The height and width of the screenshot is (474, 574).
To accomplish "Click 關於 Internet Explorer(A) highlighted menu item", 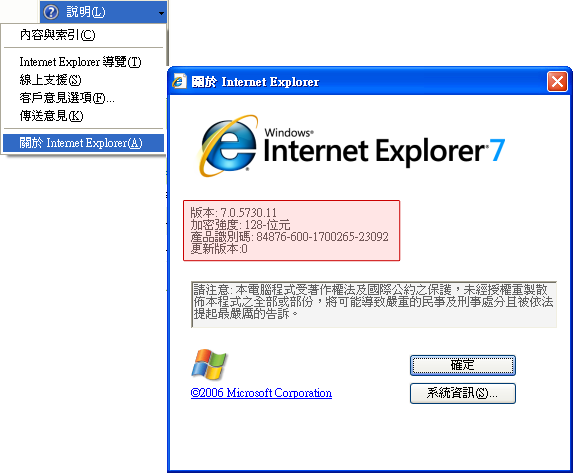I will click(83, 143).
